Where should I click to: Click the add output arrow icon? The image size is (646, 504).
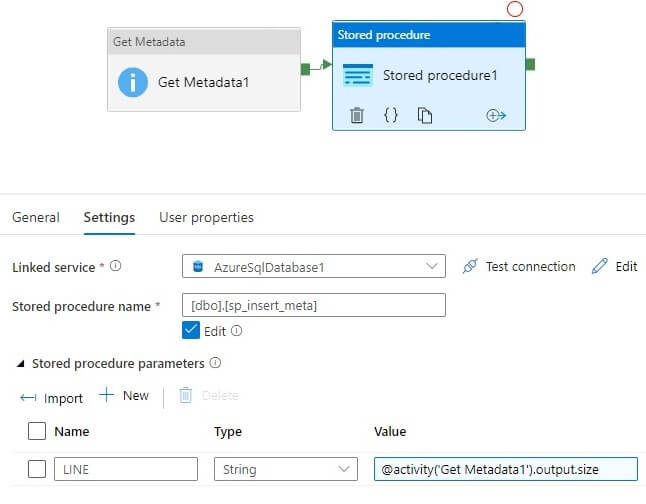[x=496, y=115]
